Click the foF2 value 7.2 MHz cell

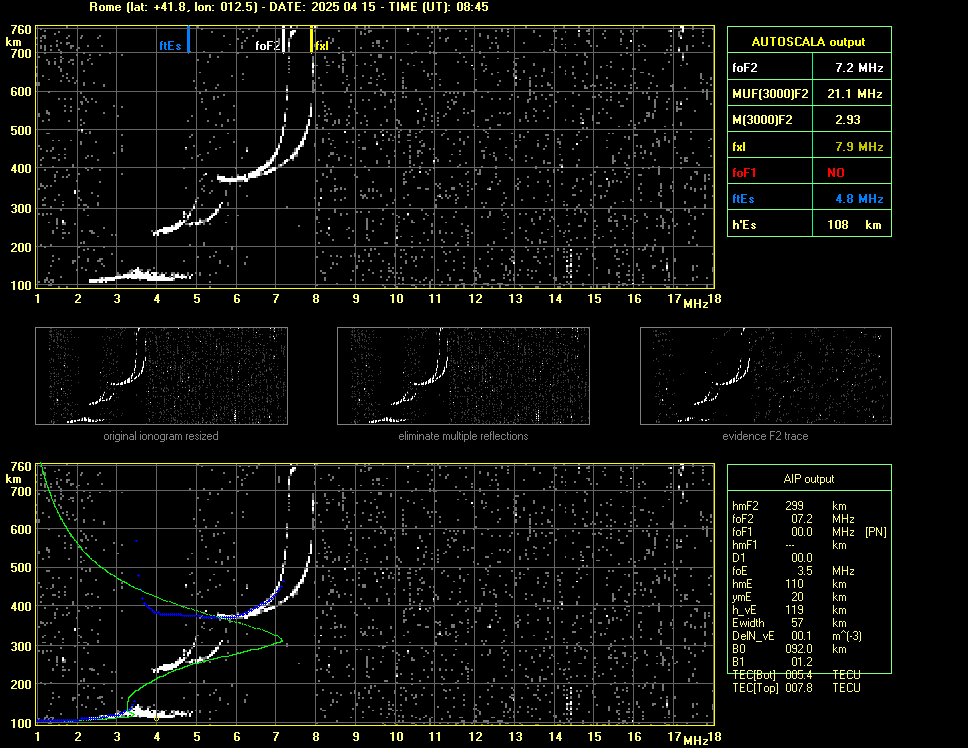[852, 68]
